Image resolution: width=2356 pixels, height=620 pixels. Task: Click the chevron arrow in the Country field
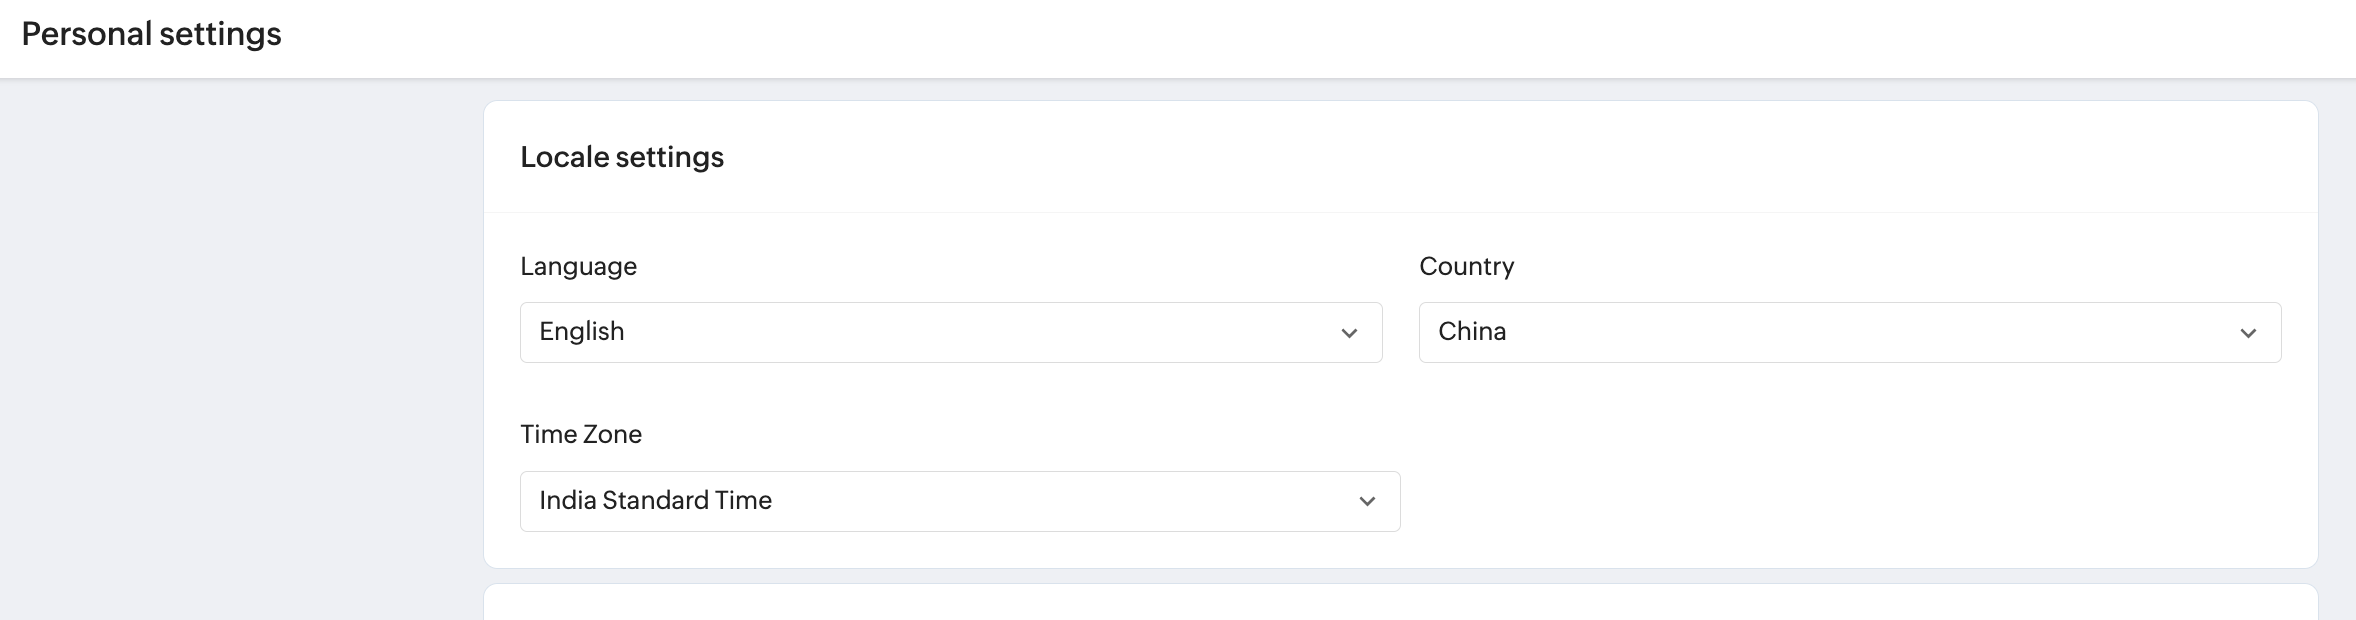click(2248, 333)
